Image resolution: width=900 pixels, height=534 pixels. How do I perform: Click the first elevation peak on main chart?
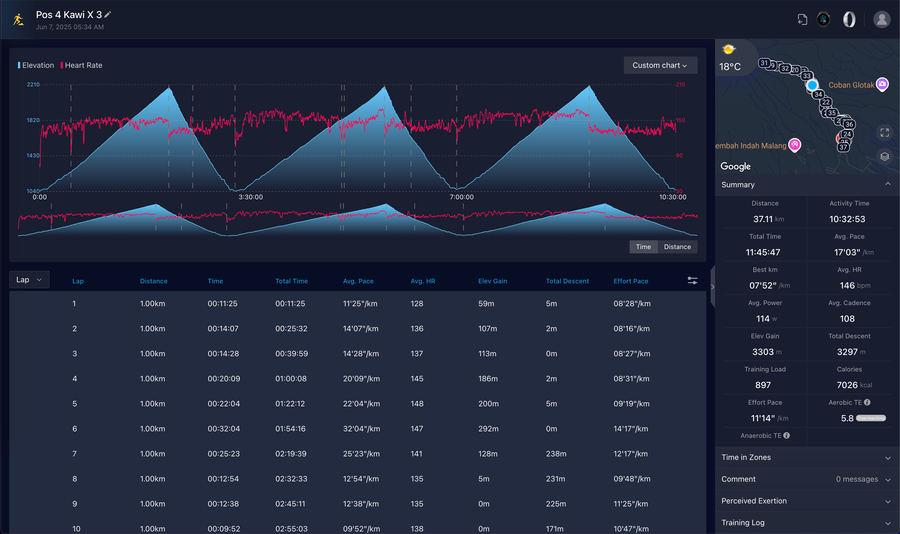(169, 88)
